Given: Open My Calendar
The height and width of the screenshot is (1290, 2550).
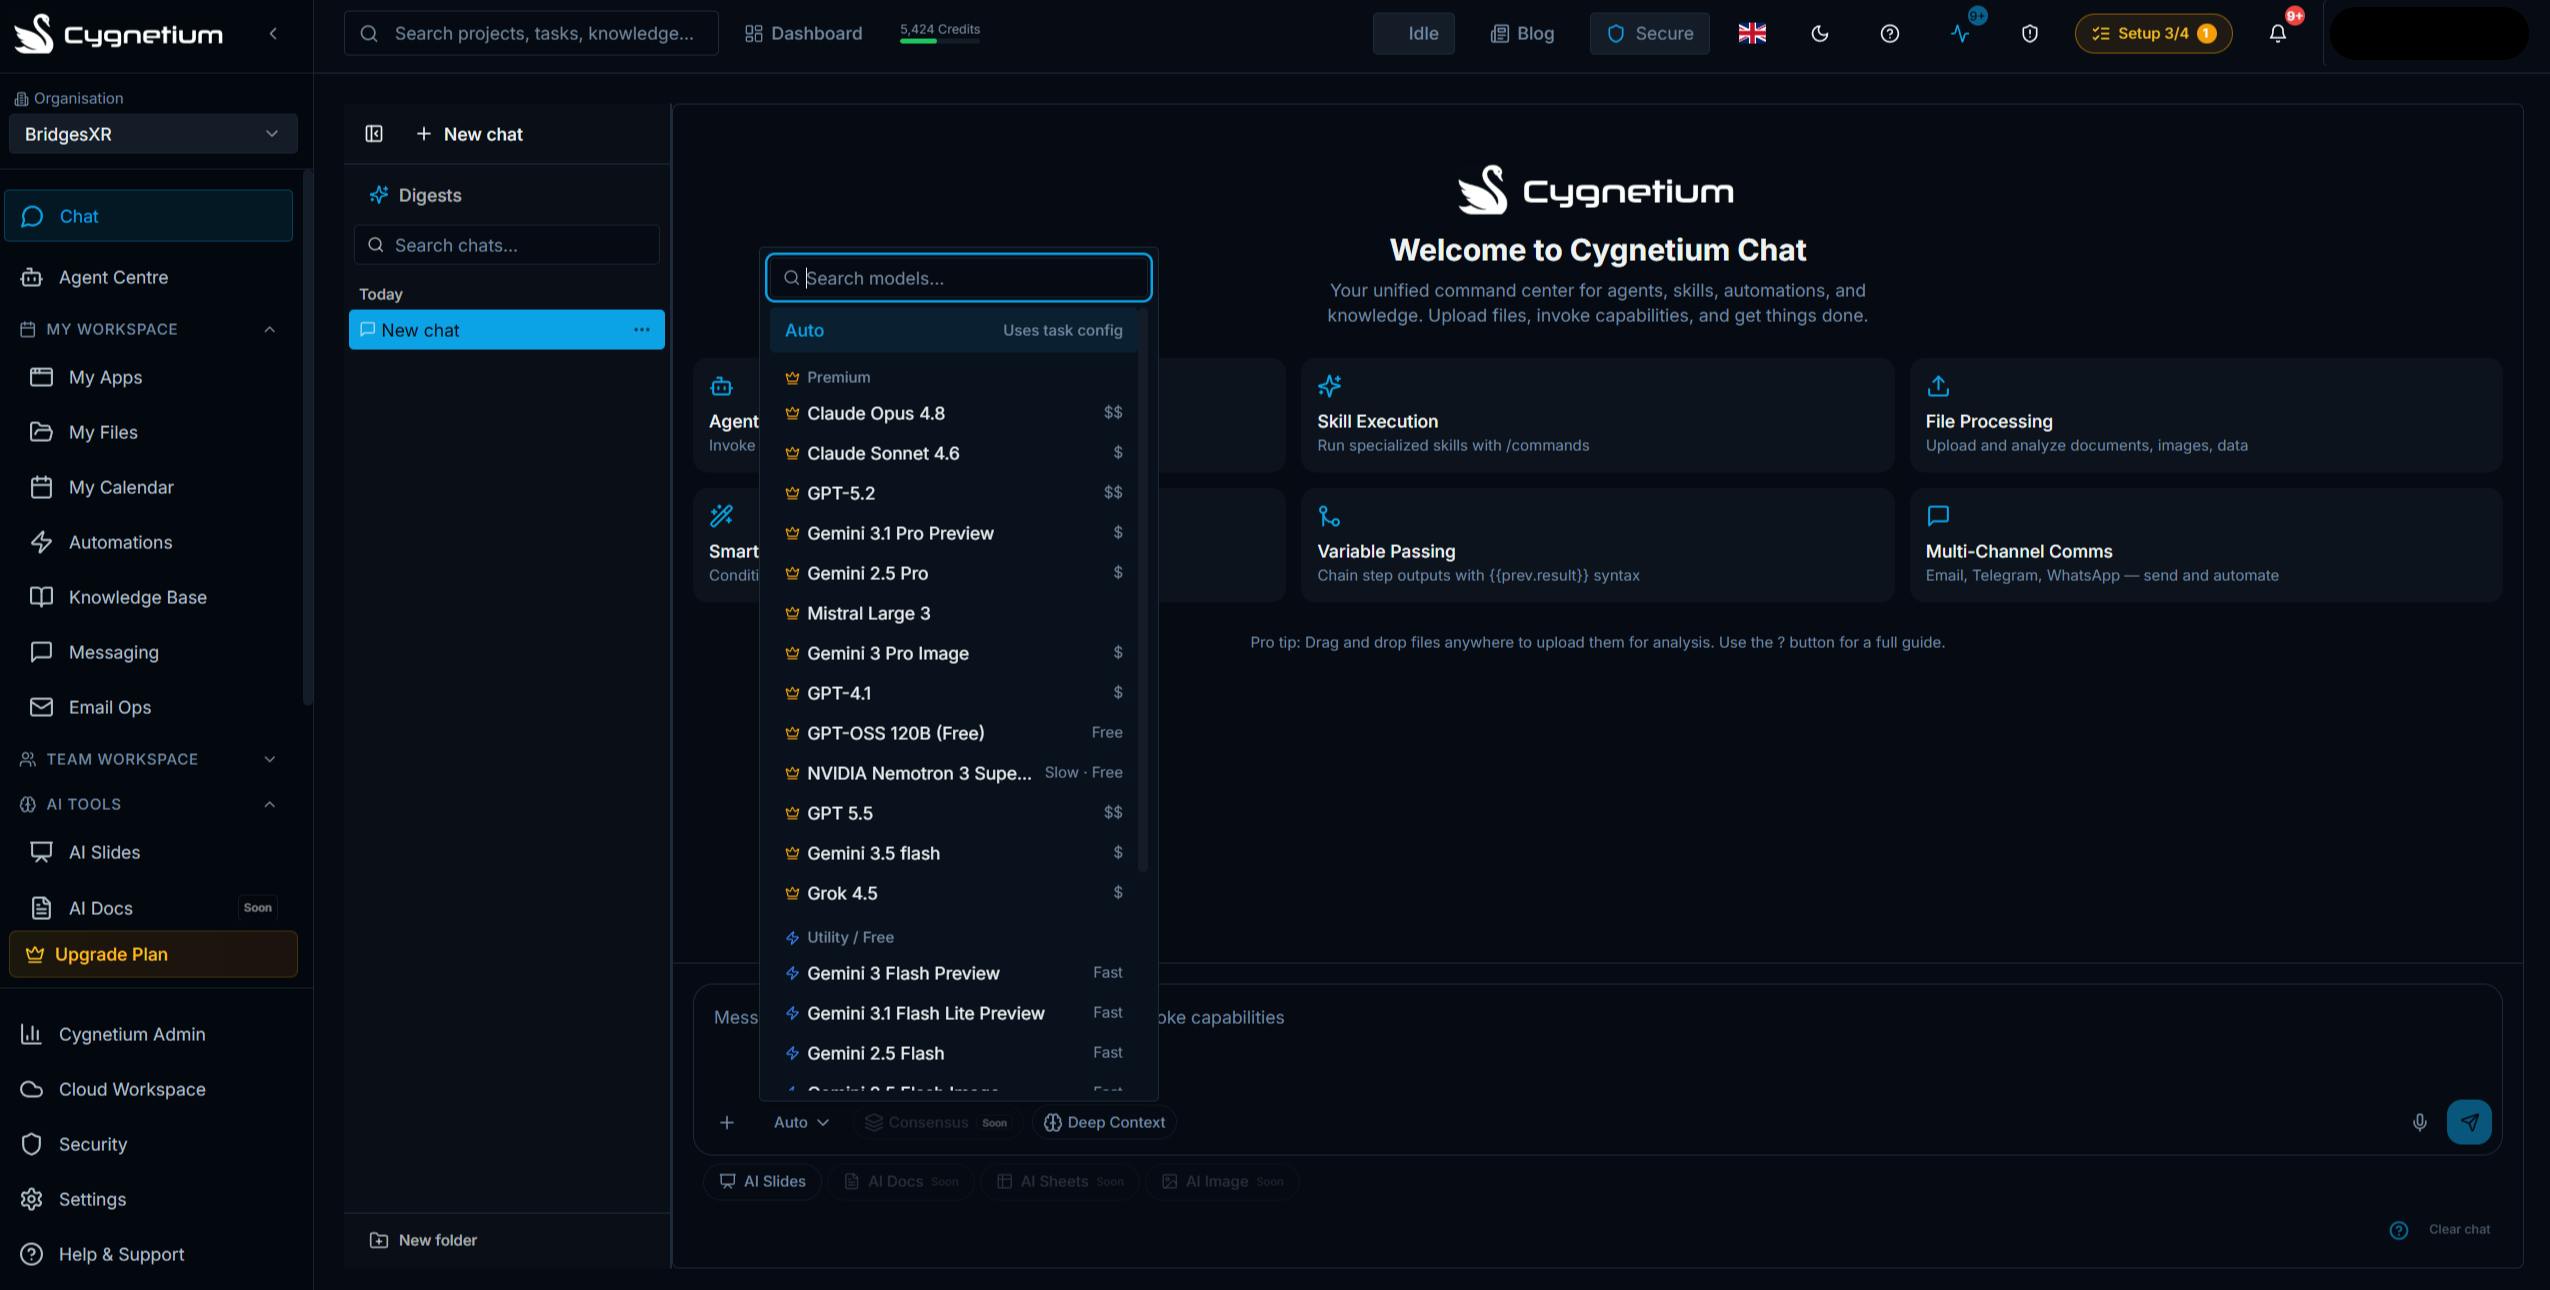Looking at the screenshot, I should [x=149, y=487].
